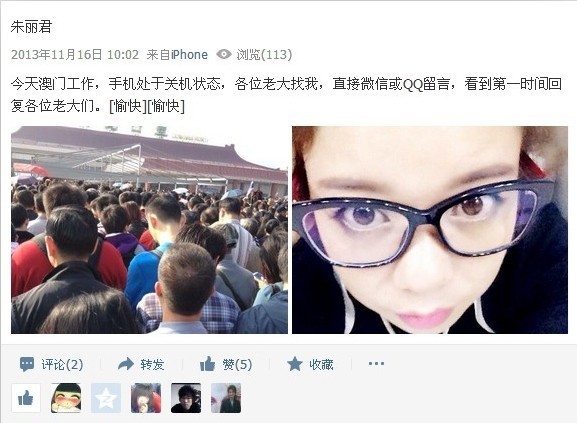Open the blue star liker avatar
This screenshot has height=423, width=577.
(106, 398)
